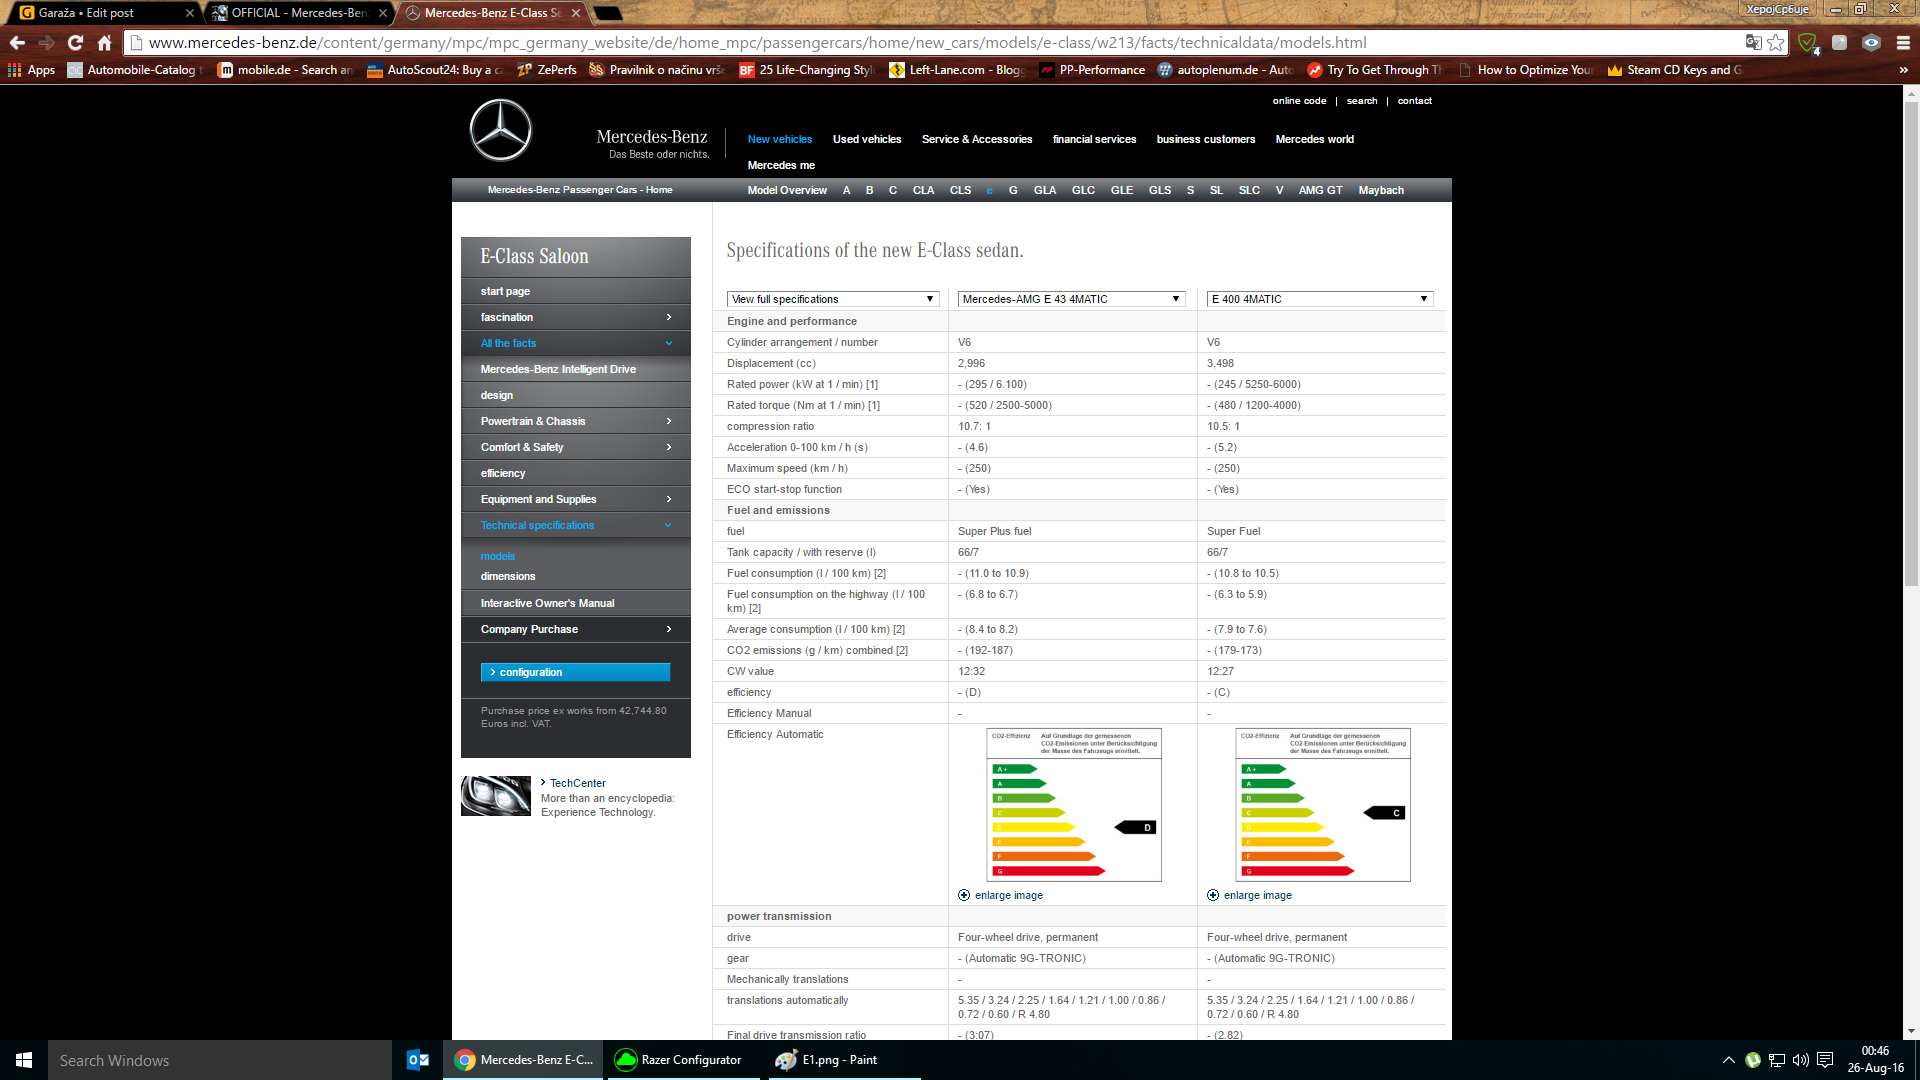This screenshot has height=1080, width=1920.
Task: Open Mercedes world menu
Action: [1315, 139]
